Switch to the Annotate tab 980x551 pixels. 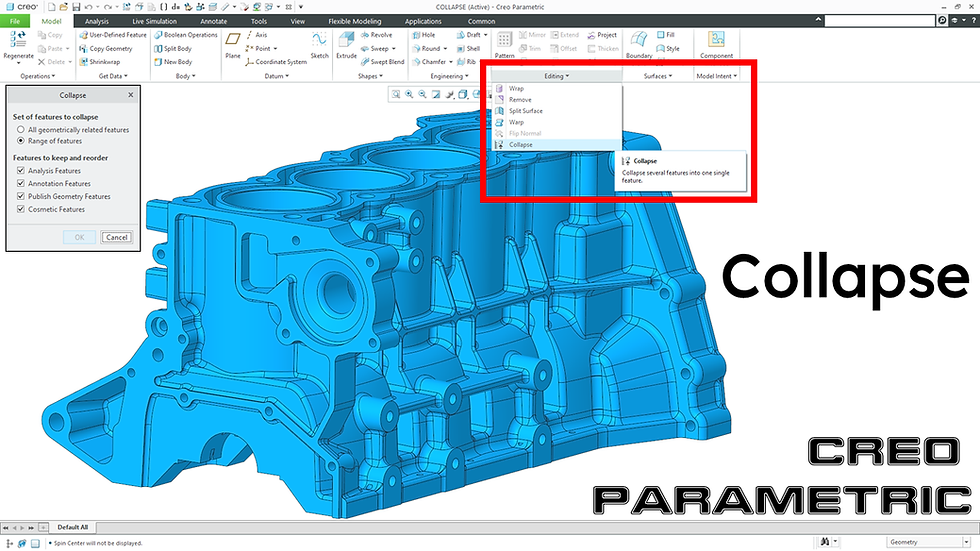coord(213,21)
